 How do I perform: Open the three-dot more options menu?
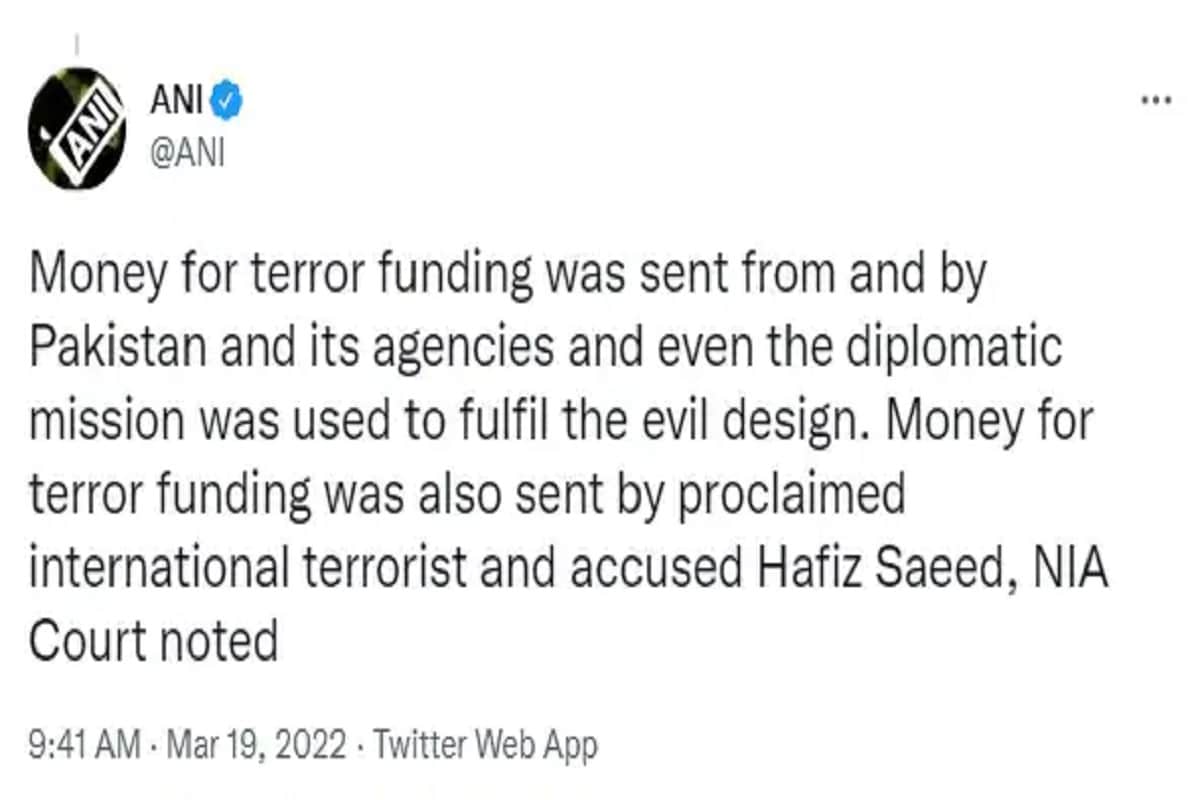1156,101
